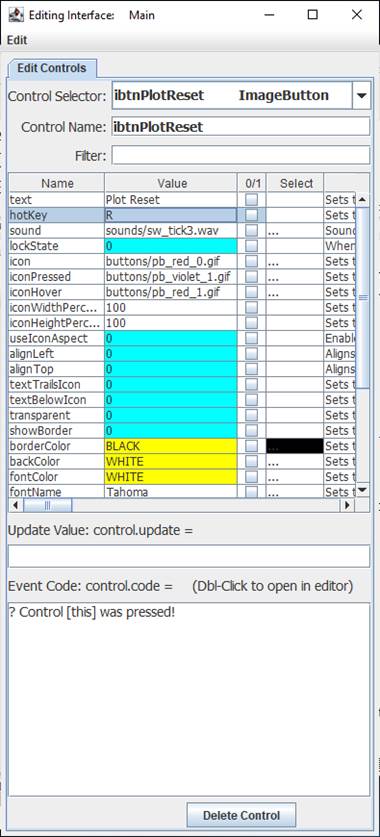Select the lockState value 0 cell
380x837 pixels.
[171, 246]
